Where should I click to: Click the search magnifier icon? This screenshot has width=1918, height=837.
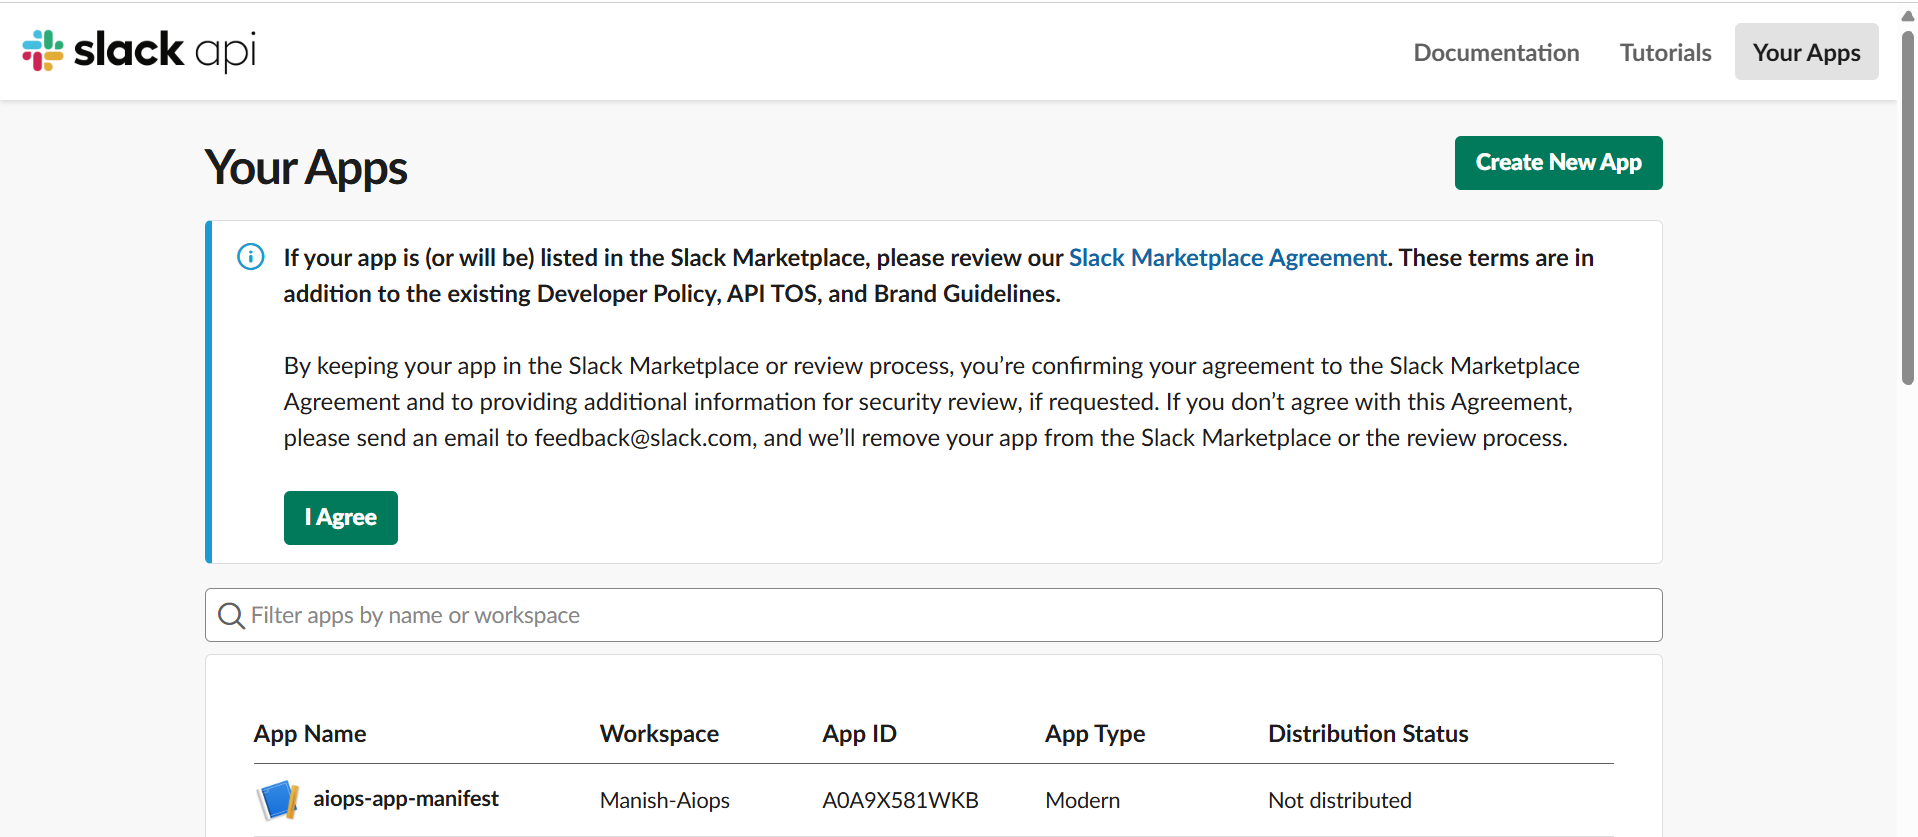coord(231,616)
